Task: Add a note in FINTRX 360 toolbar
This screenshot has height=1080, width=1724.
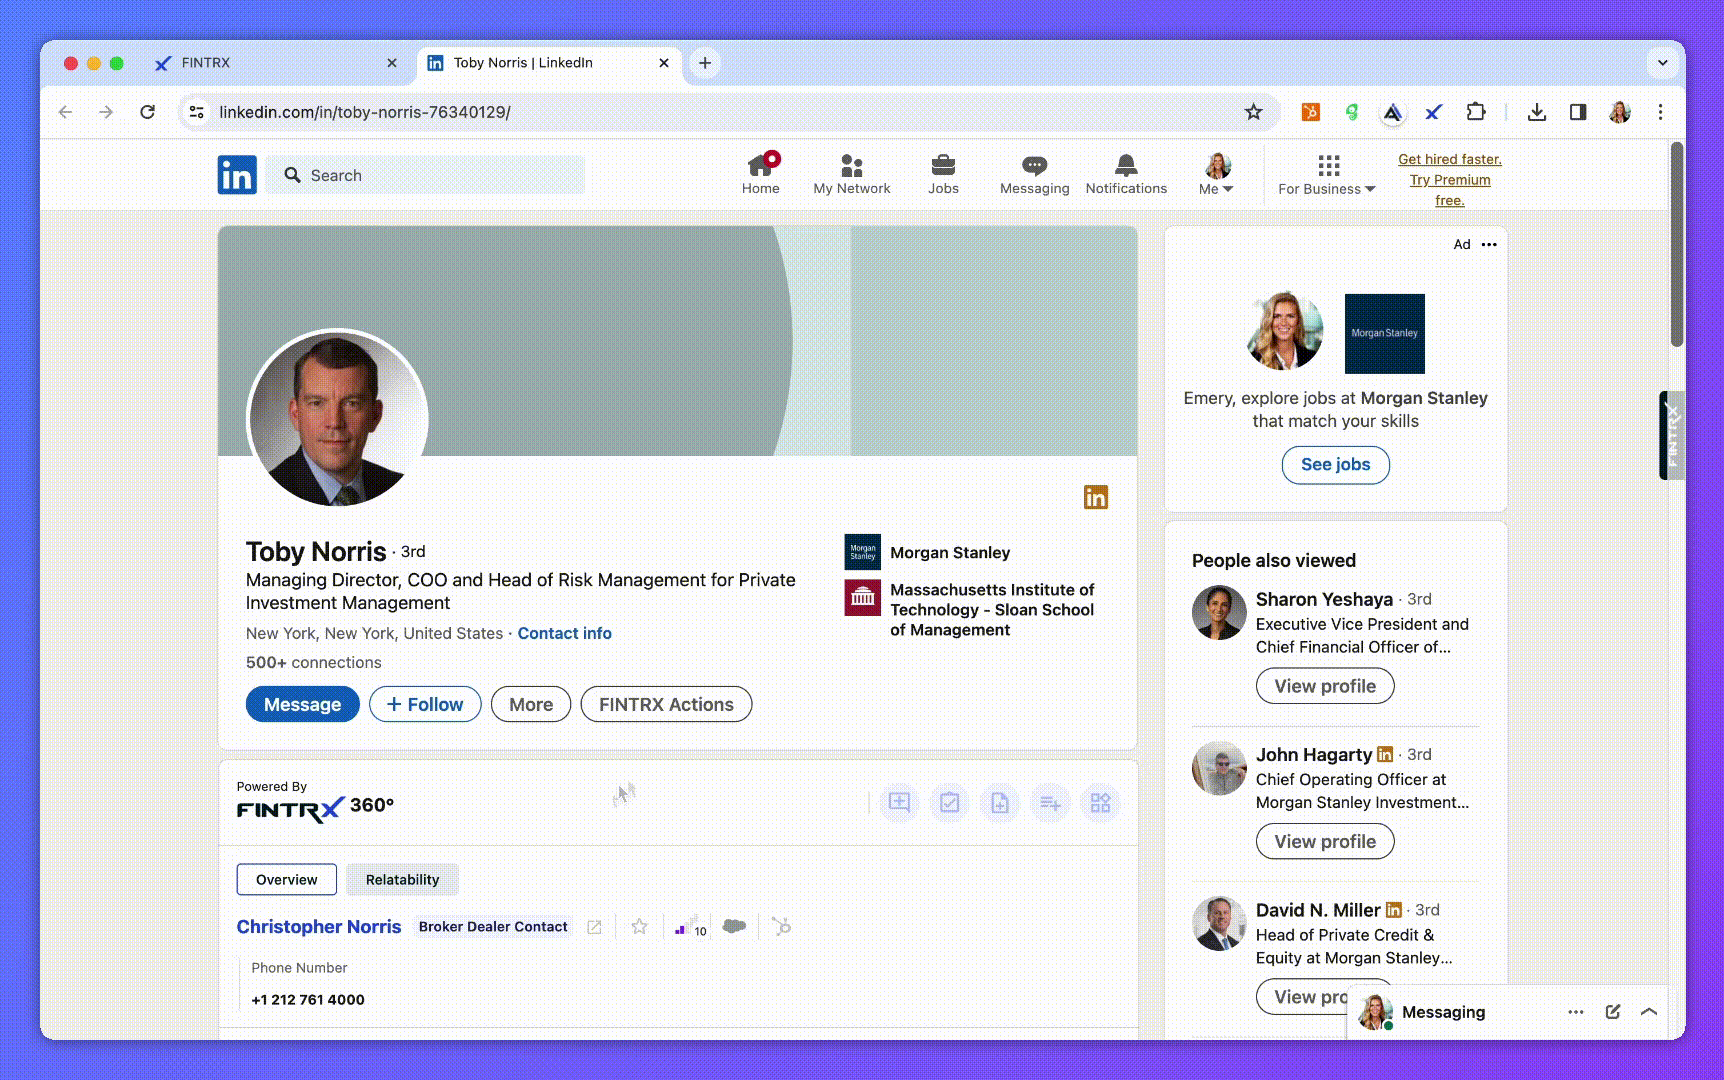Action: pyautogui.click(x=899, y=803)
